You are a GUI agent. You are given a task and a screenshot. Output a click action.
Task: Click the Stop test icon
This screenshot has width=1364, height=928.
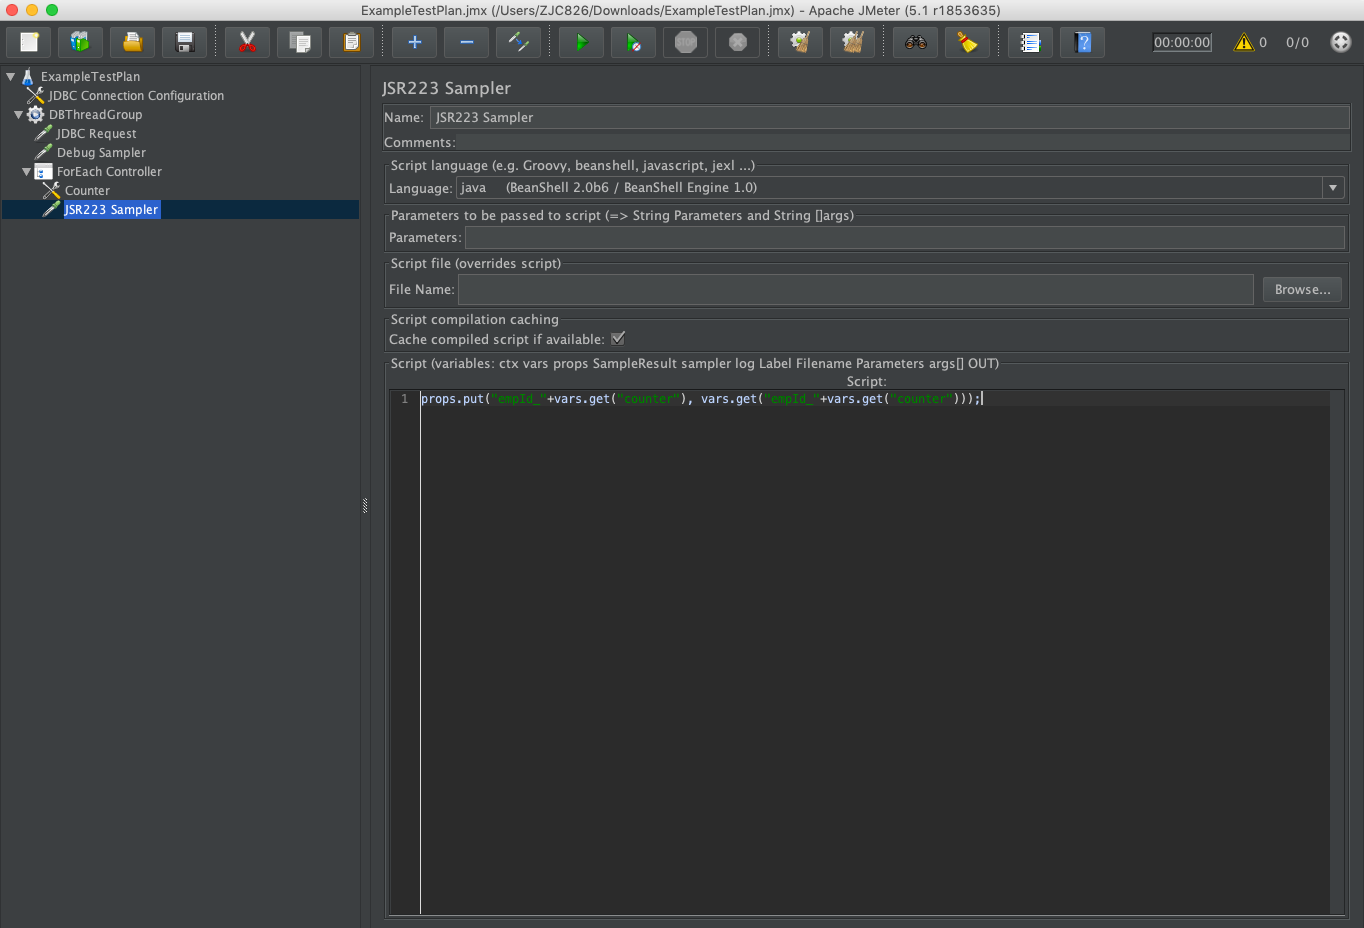tap(686, 42)
